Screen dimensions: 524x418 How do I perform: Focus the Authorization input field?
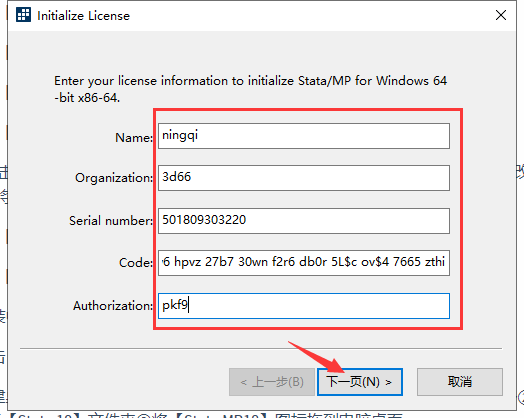(x=304, y=306)
